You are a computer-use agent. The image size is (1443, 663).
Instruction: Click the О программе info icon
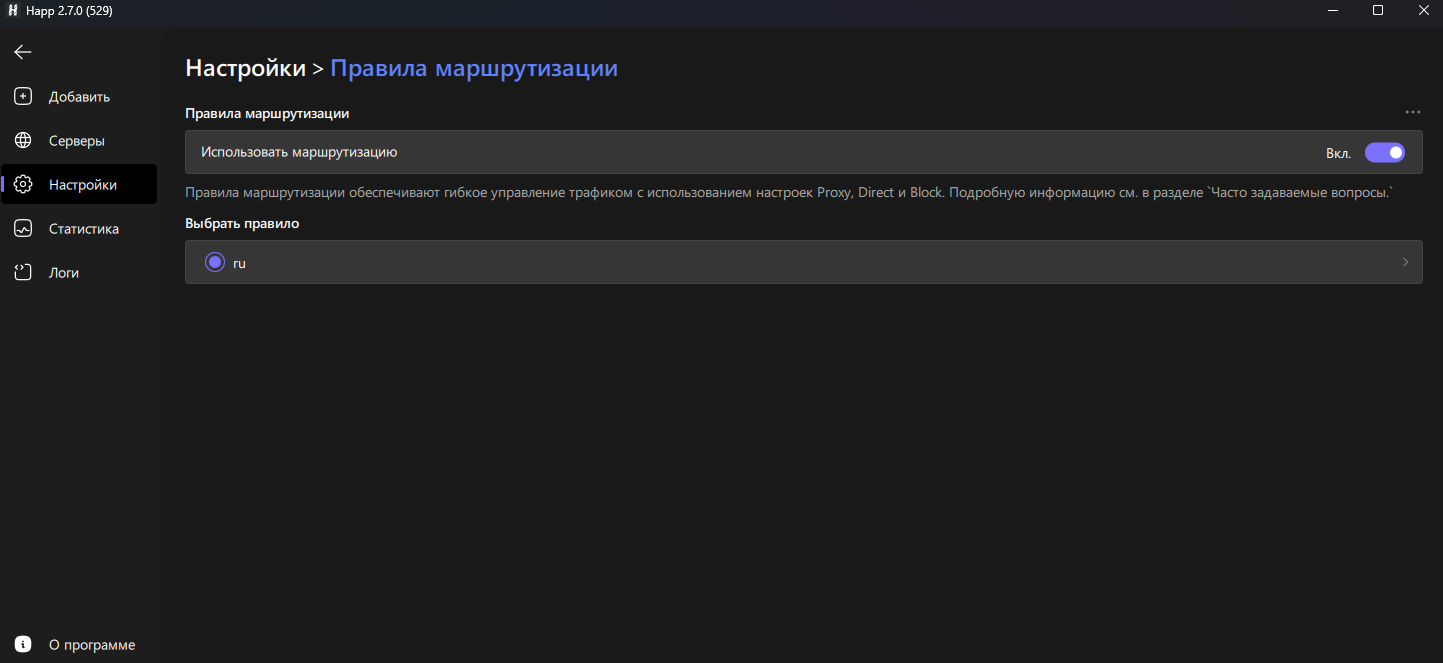click(23, 645)
